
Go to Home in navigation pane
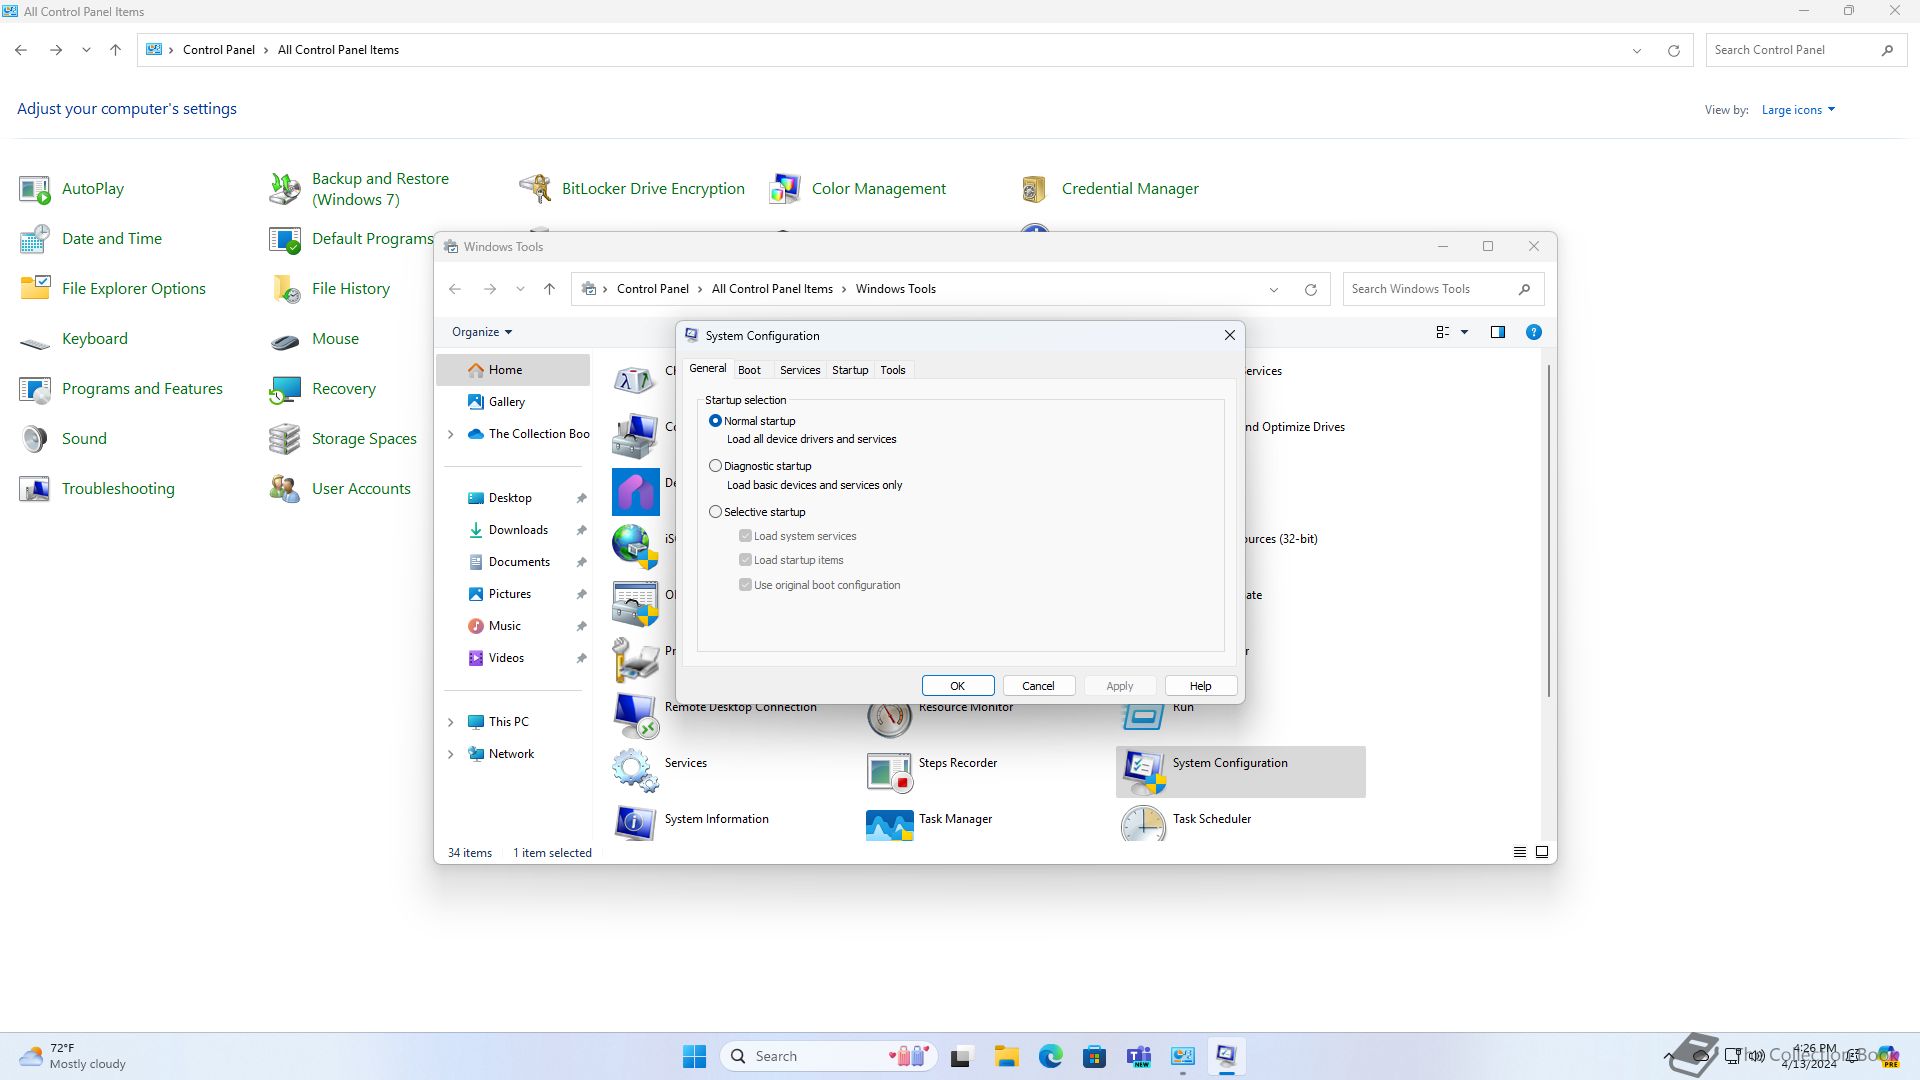coord(514,370)
